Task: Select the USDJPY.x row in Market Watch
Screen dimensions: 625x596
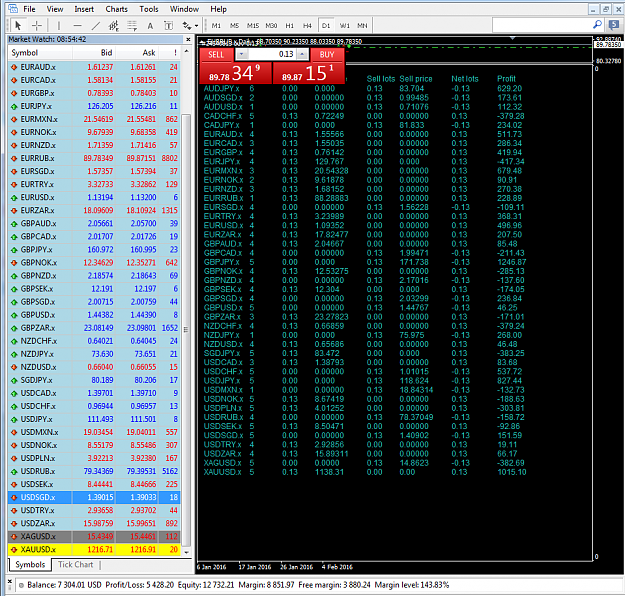Action: pyautogui.click(x=94, y=419)
